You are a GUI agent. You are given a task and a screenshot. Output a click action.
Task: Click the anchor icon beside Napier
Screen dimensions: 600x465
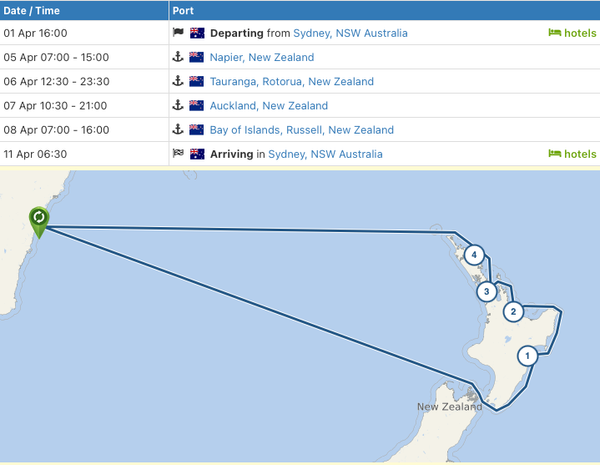tap(178, 57)
